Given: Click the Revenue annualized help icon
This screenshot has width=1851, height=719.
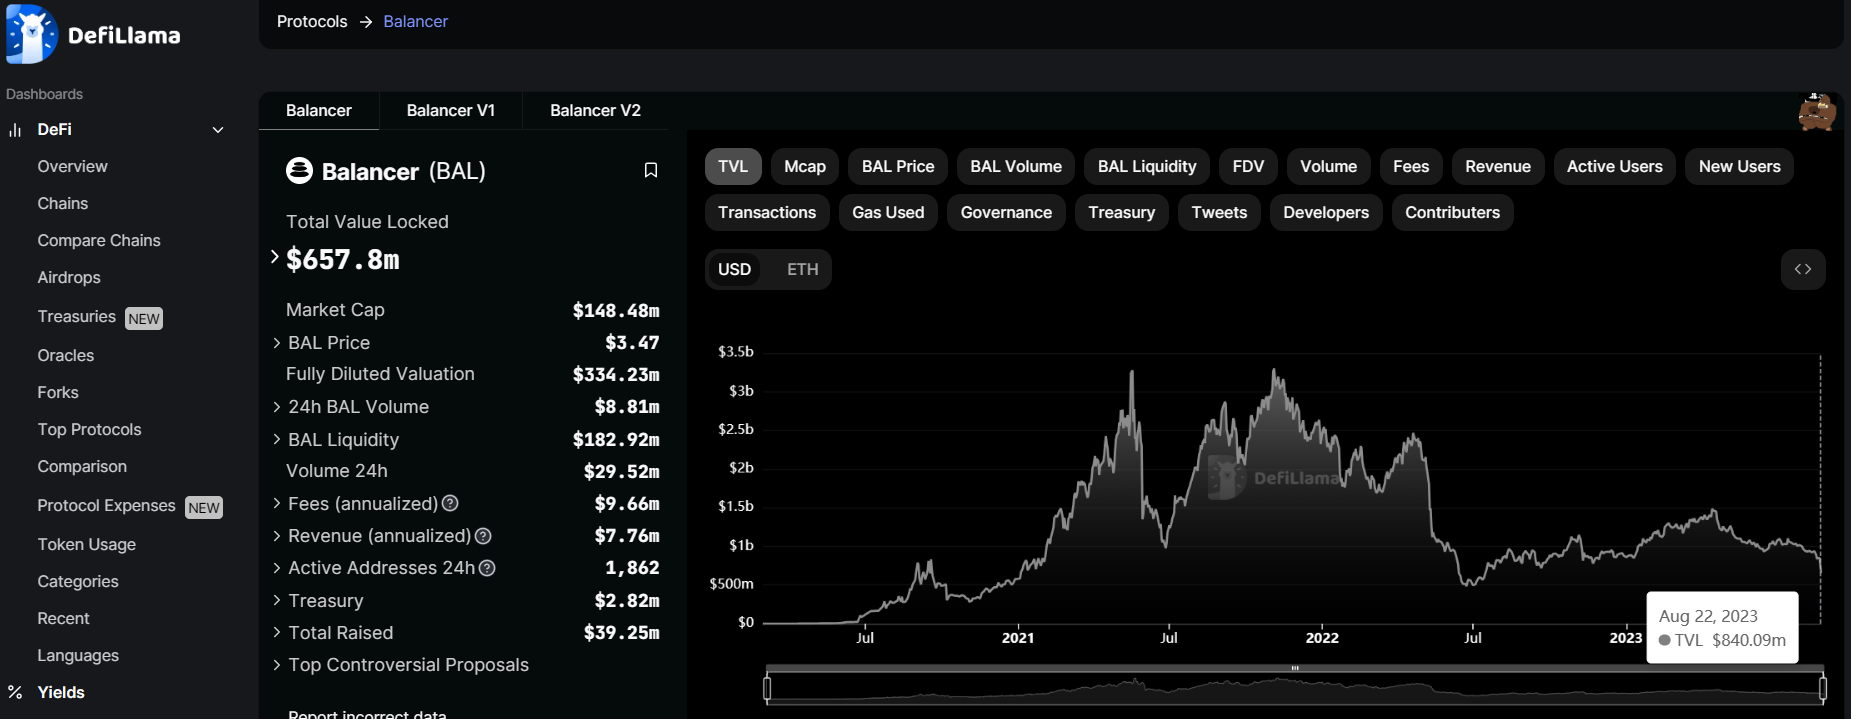Looking at the screenshot, I should pos(483,536).
